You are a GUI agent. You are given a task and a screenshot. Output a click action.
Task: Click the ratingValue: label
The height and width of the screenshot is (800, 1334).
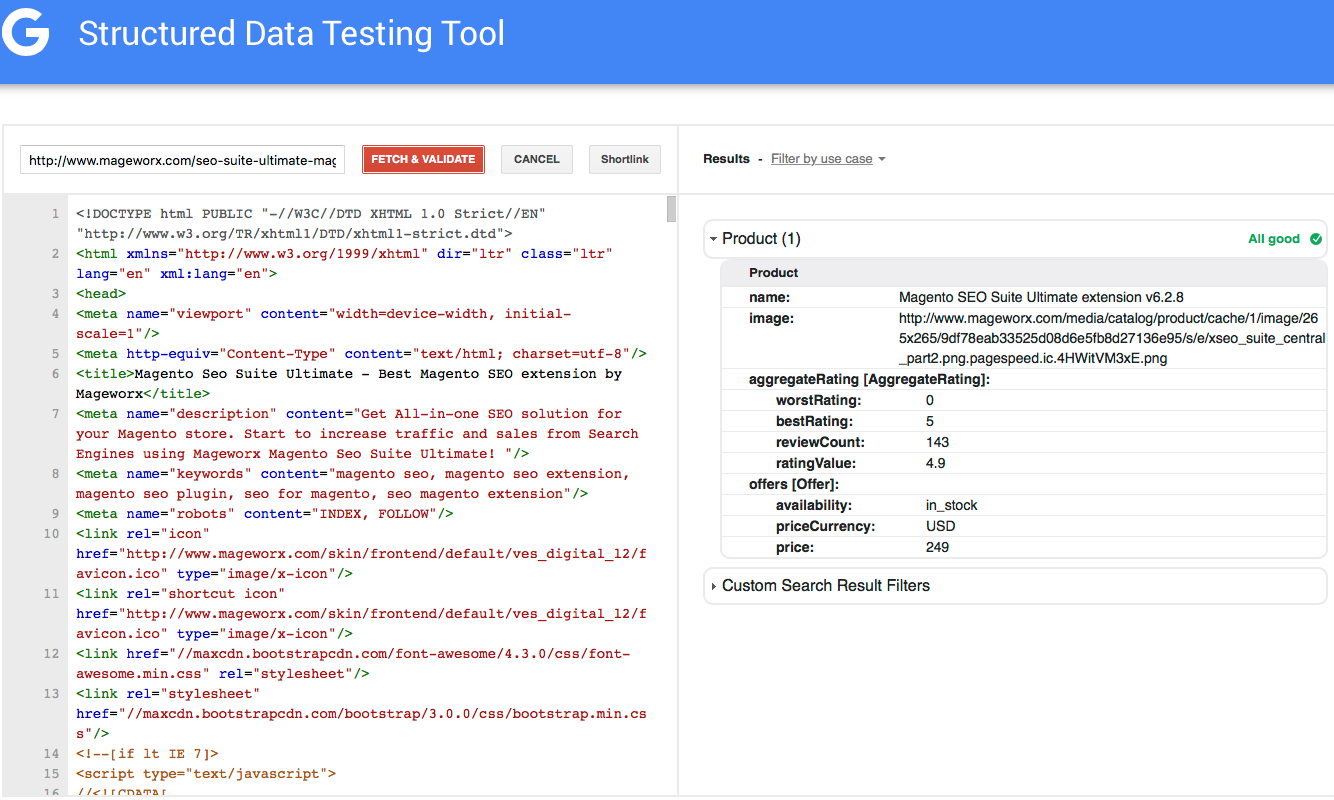click(x=816, y=464)
